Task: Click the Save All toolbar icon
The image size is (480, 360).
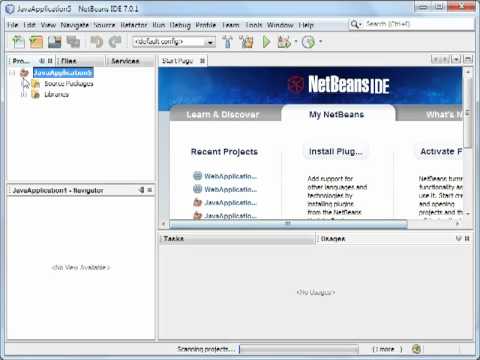Action: click(73, 42)
